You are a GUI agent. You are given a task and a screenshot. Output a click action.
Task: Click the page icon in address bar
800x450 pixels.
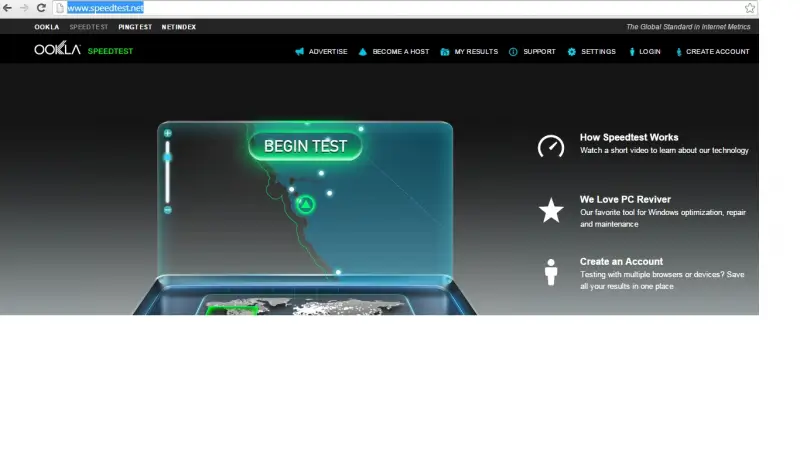pos(60,8)
